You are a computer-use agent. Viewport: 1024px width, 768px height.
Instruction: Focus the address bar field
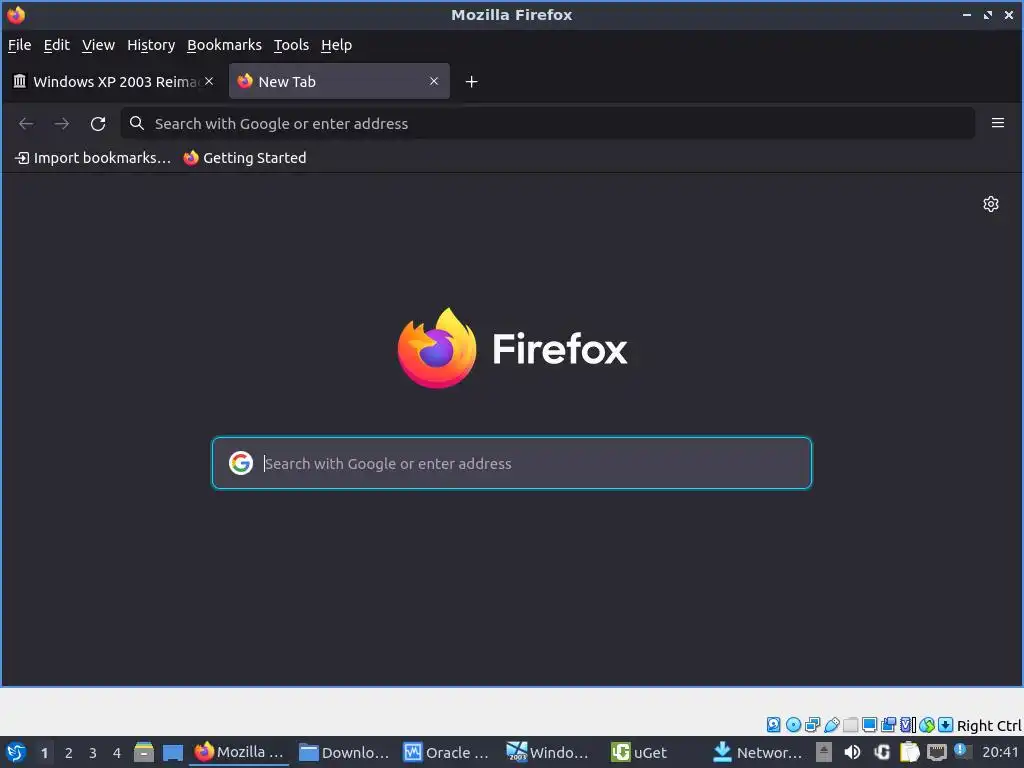tap(547, 123)
